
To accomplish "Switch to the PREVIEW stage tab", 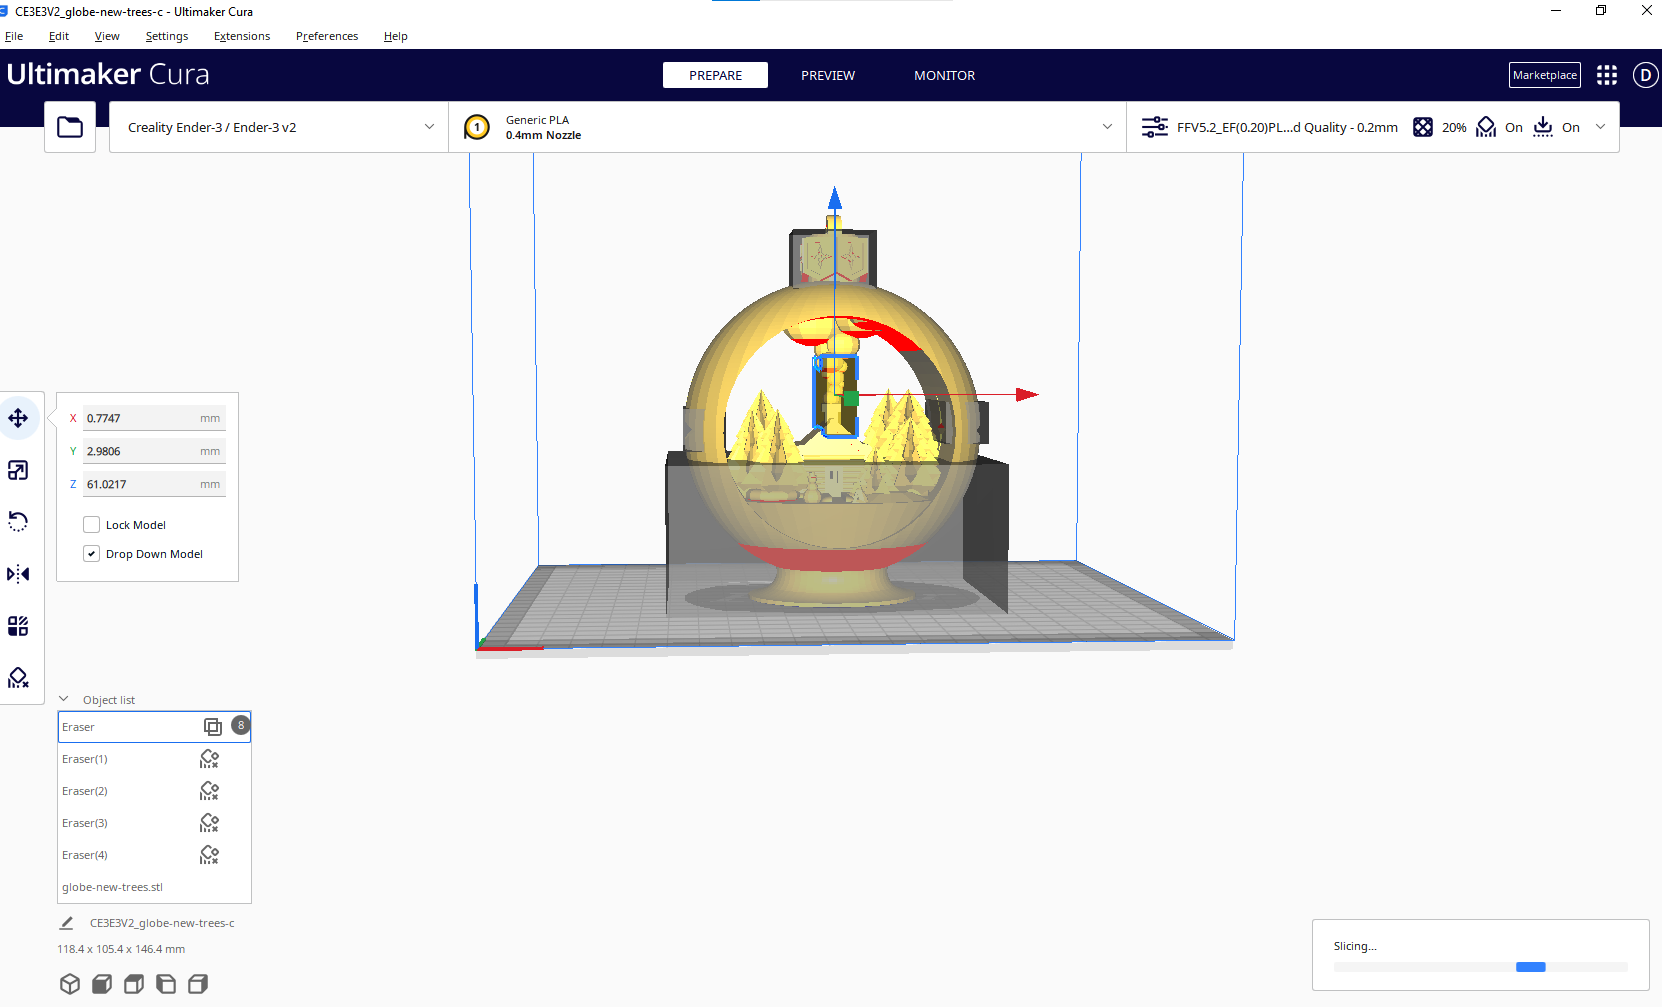I will [828, 75].
